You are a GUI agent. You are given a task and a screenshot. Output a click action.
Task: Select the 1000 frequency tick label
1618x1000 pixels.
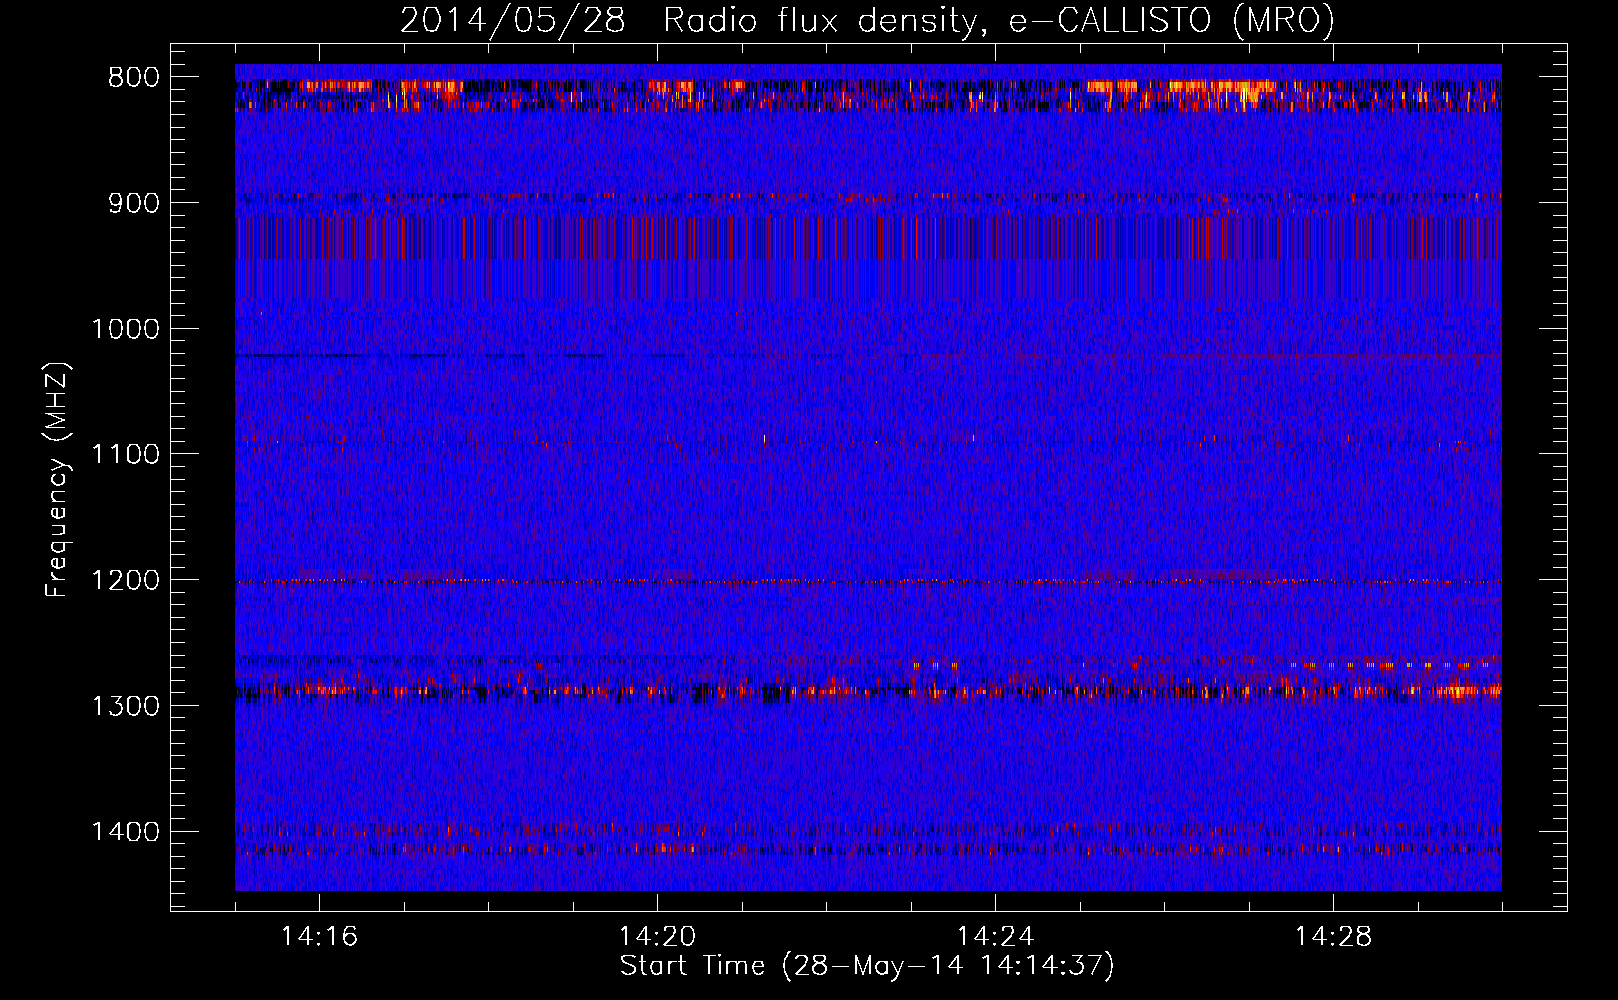pos(125,329)
